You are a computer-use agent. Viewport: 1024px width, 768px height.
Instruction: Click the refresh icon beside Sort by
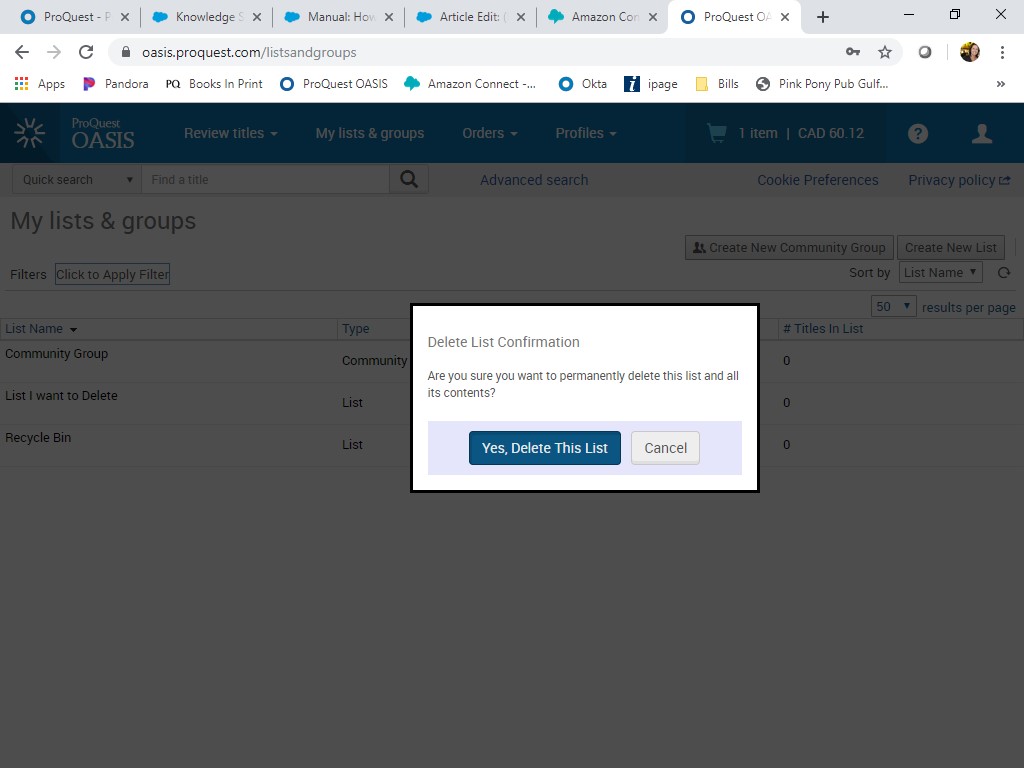click(x=1004, y=273)
